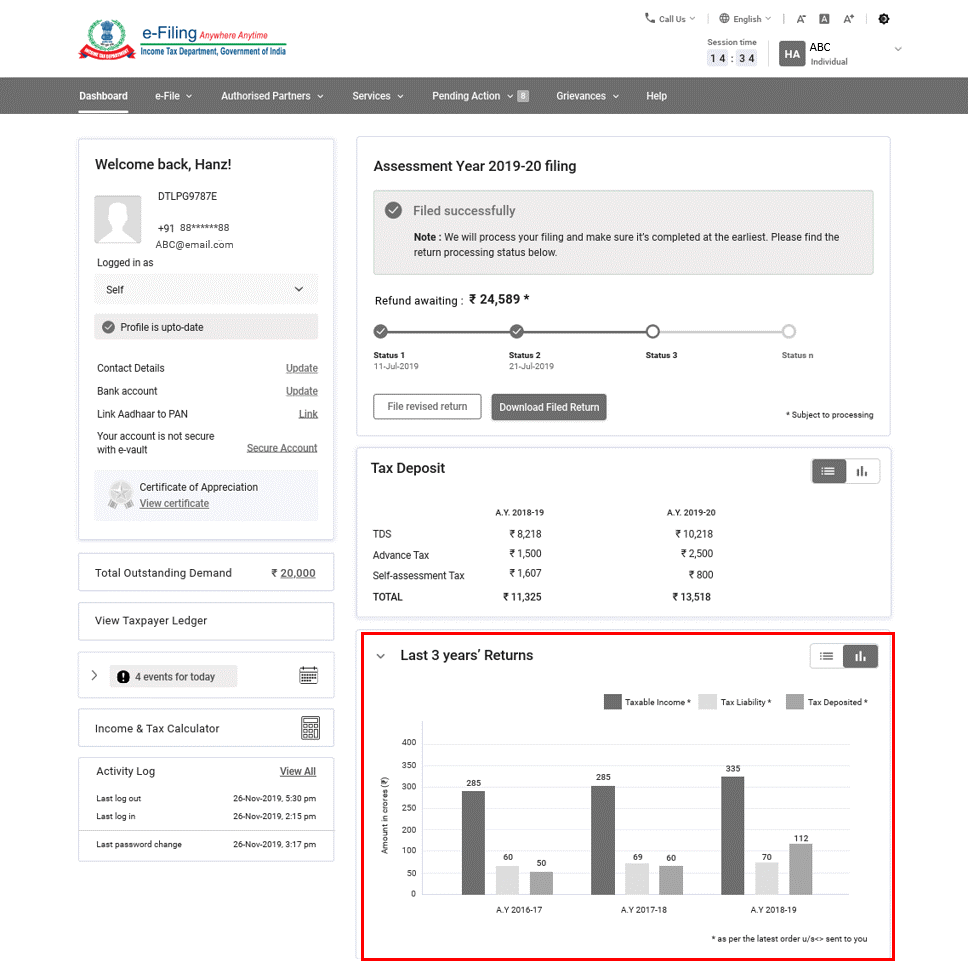Toggle table view for Tax Deposit section
Image resolution: width=968 pixels, height=961 pixels.
click(x=828, y=470)
